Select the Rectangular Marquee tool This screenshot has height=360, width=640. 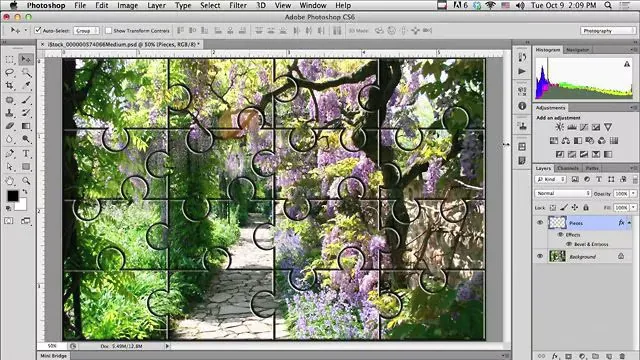tap(10, 60)
